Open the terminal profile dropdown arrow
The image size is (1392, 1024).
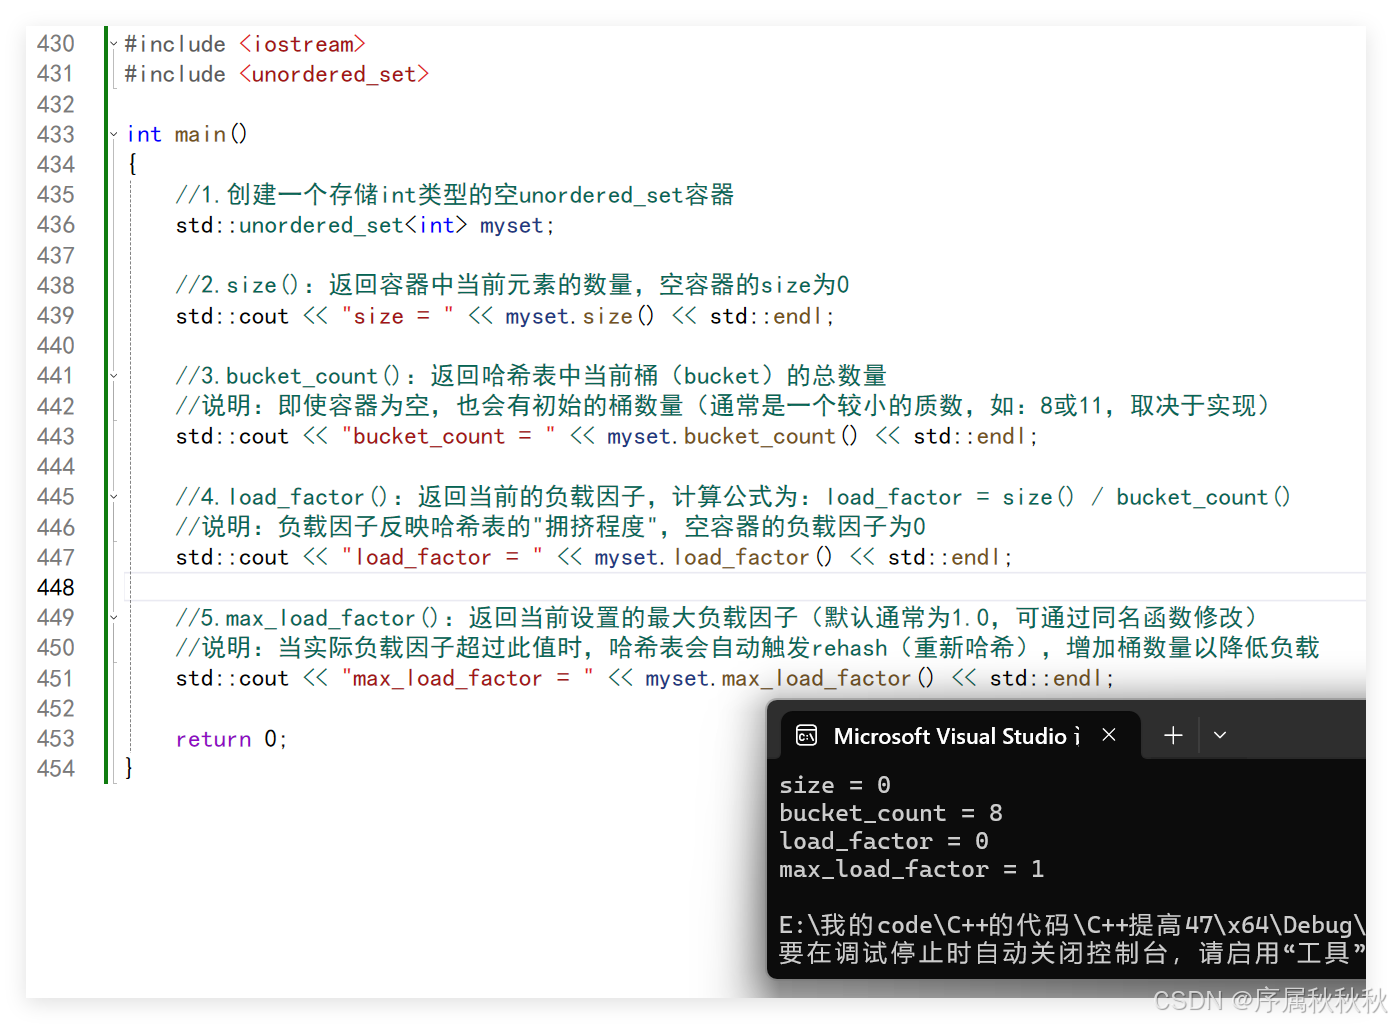coord(1220,735)
